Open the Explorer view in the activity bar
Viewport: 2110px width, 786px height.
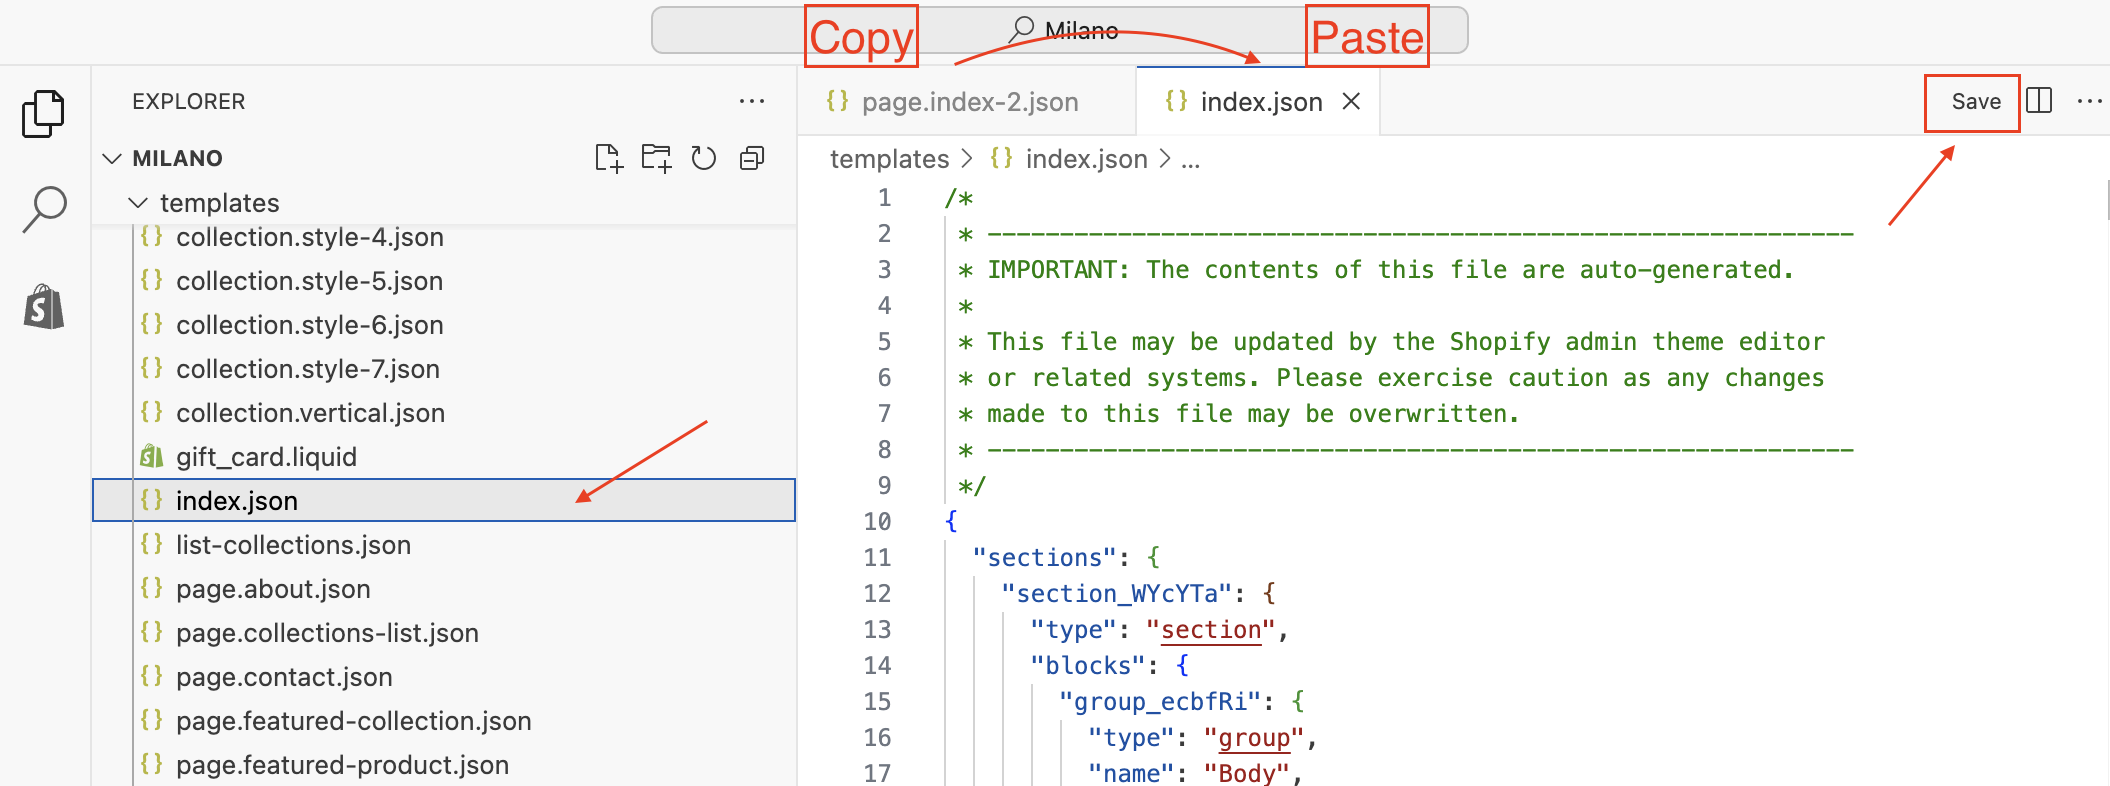coord(44,113)
